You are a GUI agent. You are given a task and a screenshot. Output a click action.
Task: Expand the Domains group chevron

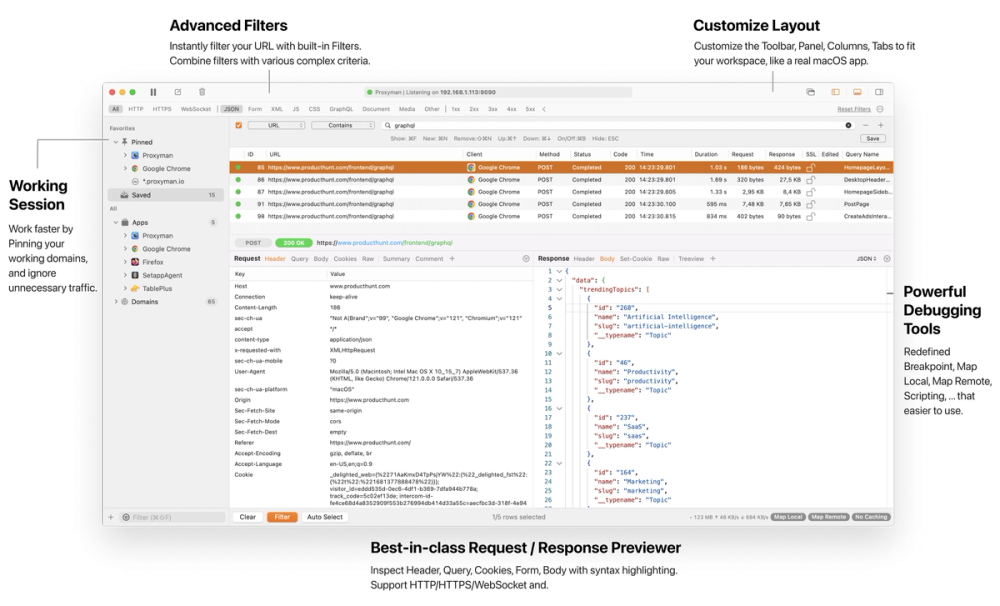(x=115, y=302)
